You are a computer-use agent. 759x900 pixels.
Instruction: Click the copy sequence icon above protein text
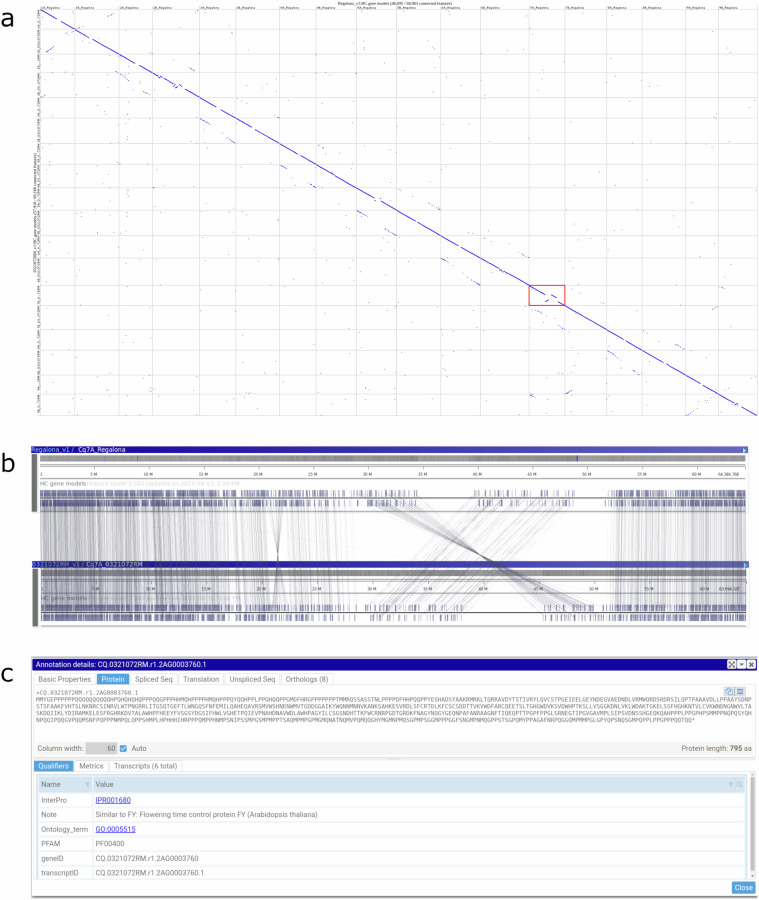click(729, 691)
